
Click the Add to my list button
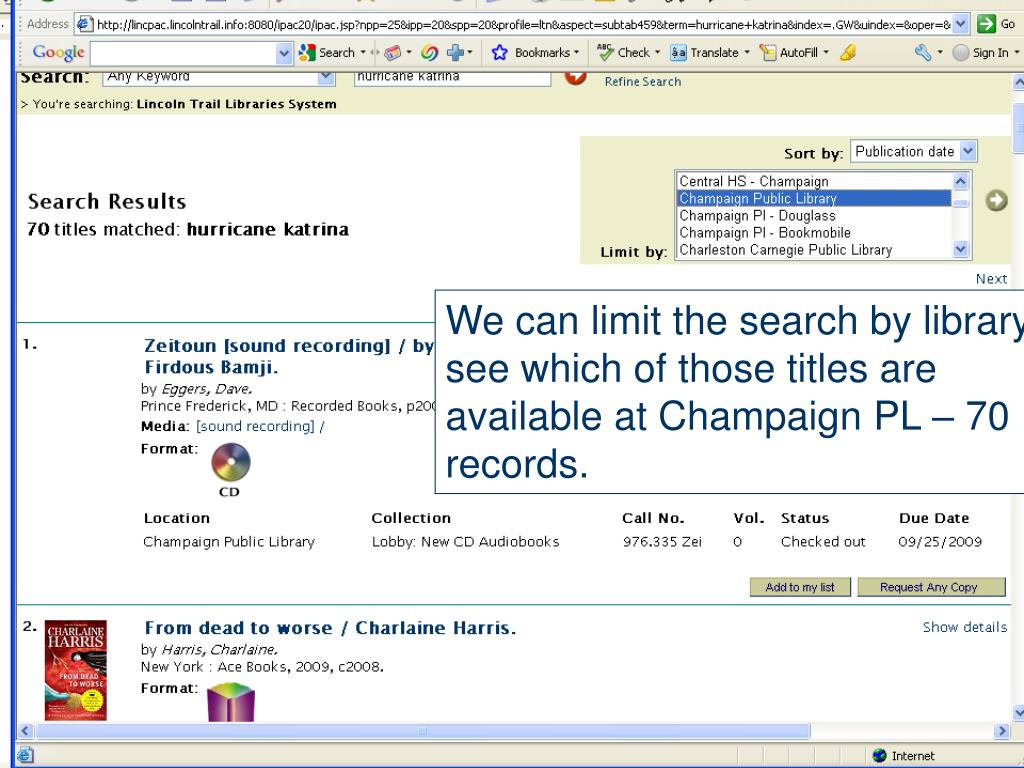(x=800, y=587)
